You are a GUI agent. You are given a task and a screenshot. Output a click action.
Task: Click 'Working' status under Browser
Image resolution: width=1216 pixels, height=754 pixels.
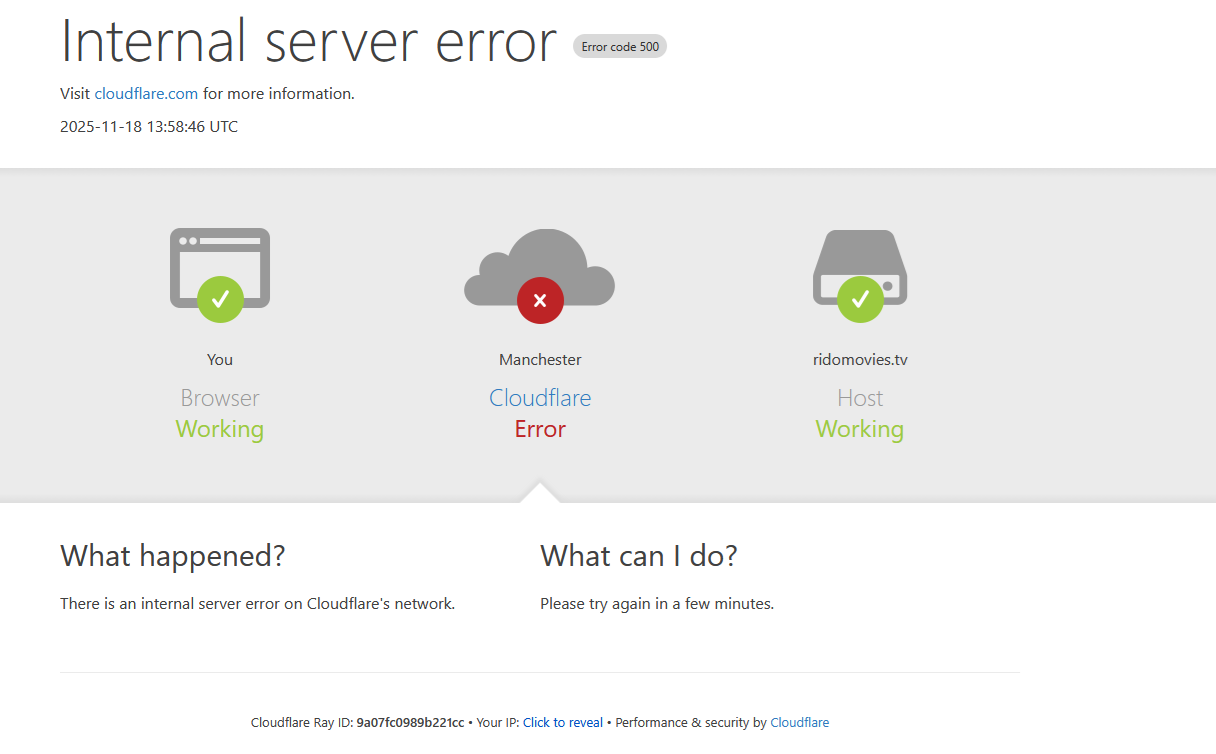220,429
